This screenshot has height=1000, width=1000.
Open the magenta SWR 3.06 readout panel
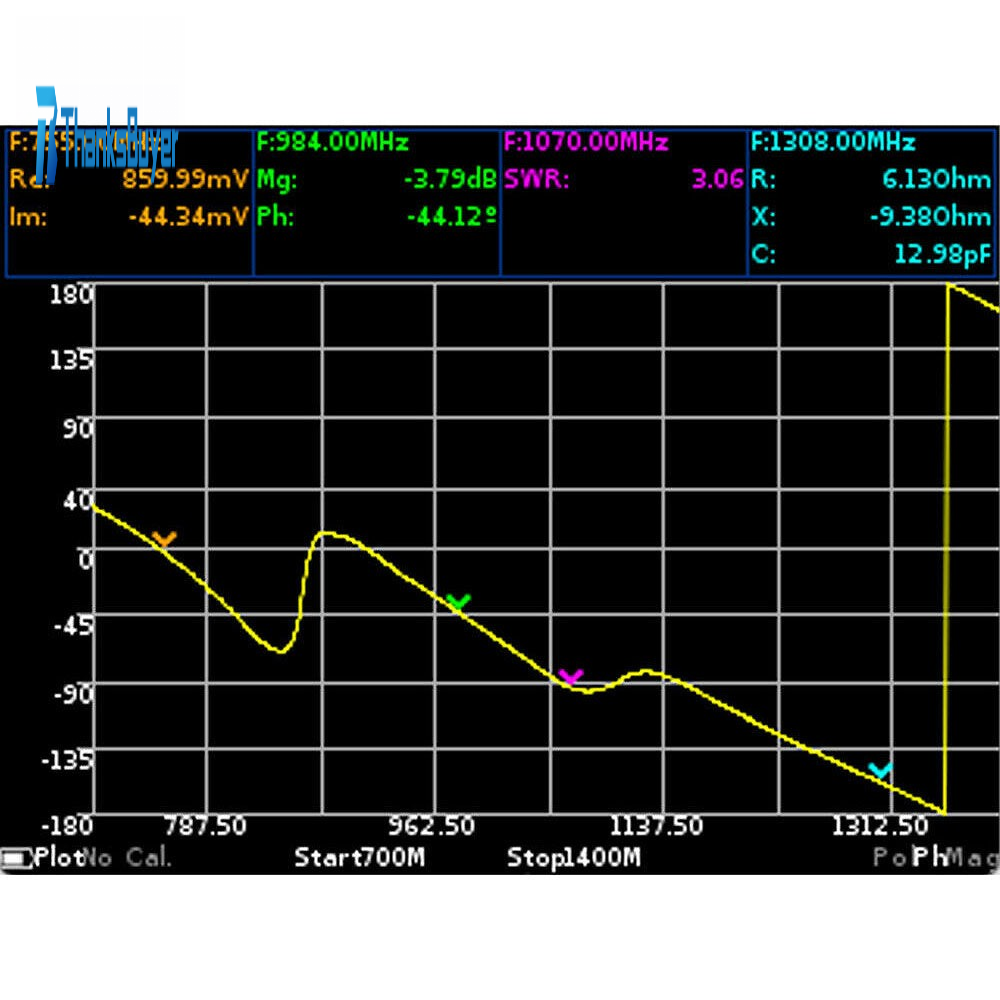[x=624, y=203]
